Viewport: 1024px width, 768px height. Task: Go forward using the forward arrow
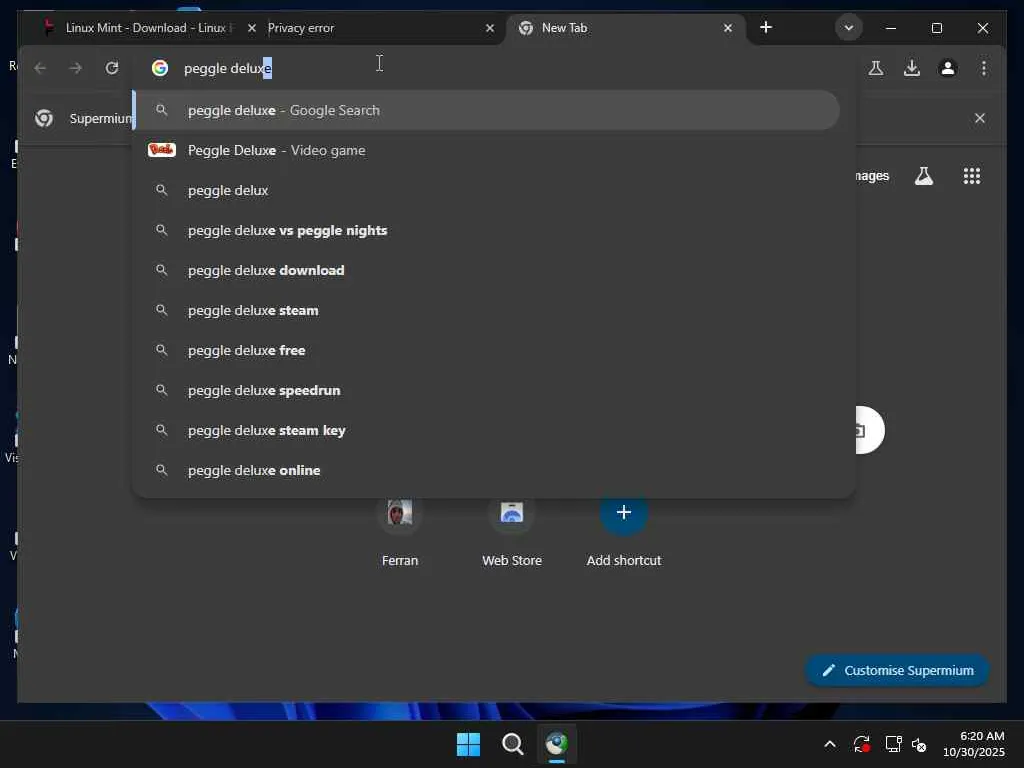76,68
